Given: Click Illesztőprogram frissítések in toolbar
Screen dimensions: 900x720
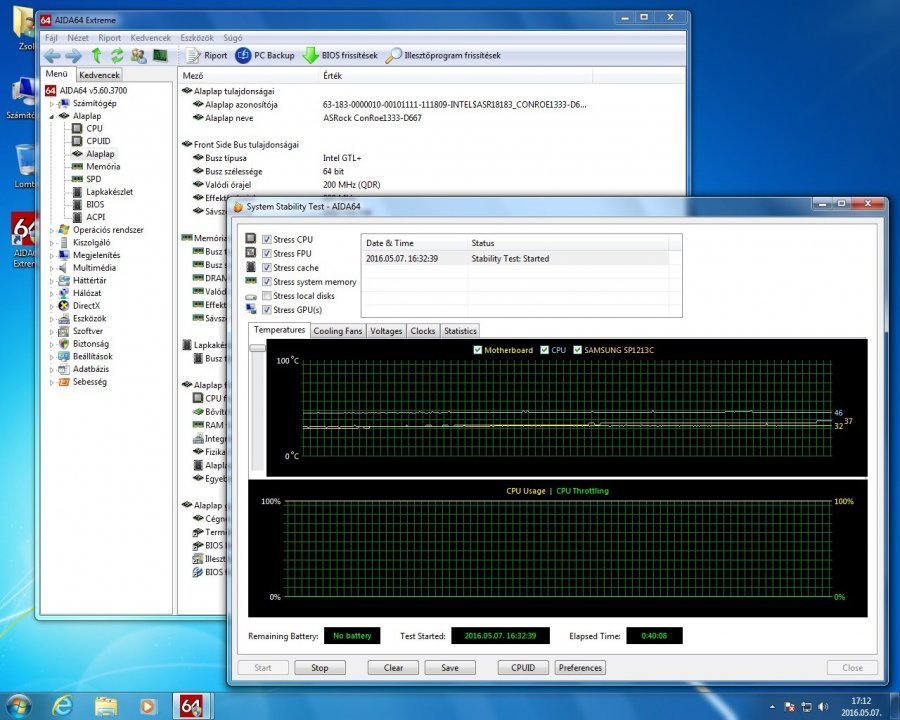Looking at the screenshot, I should tap(443, 56).
